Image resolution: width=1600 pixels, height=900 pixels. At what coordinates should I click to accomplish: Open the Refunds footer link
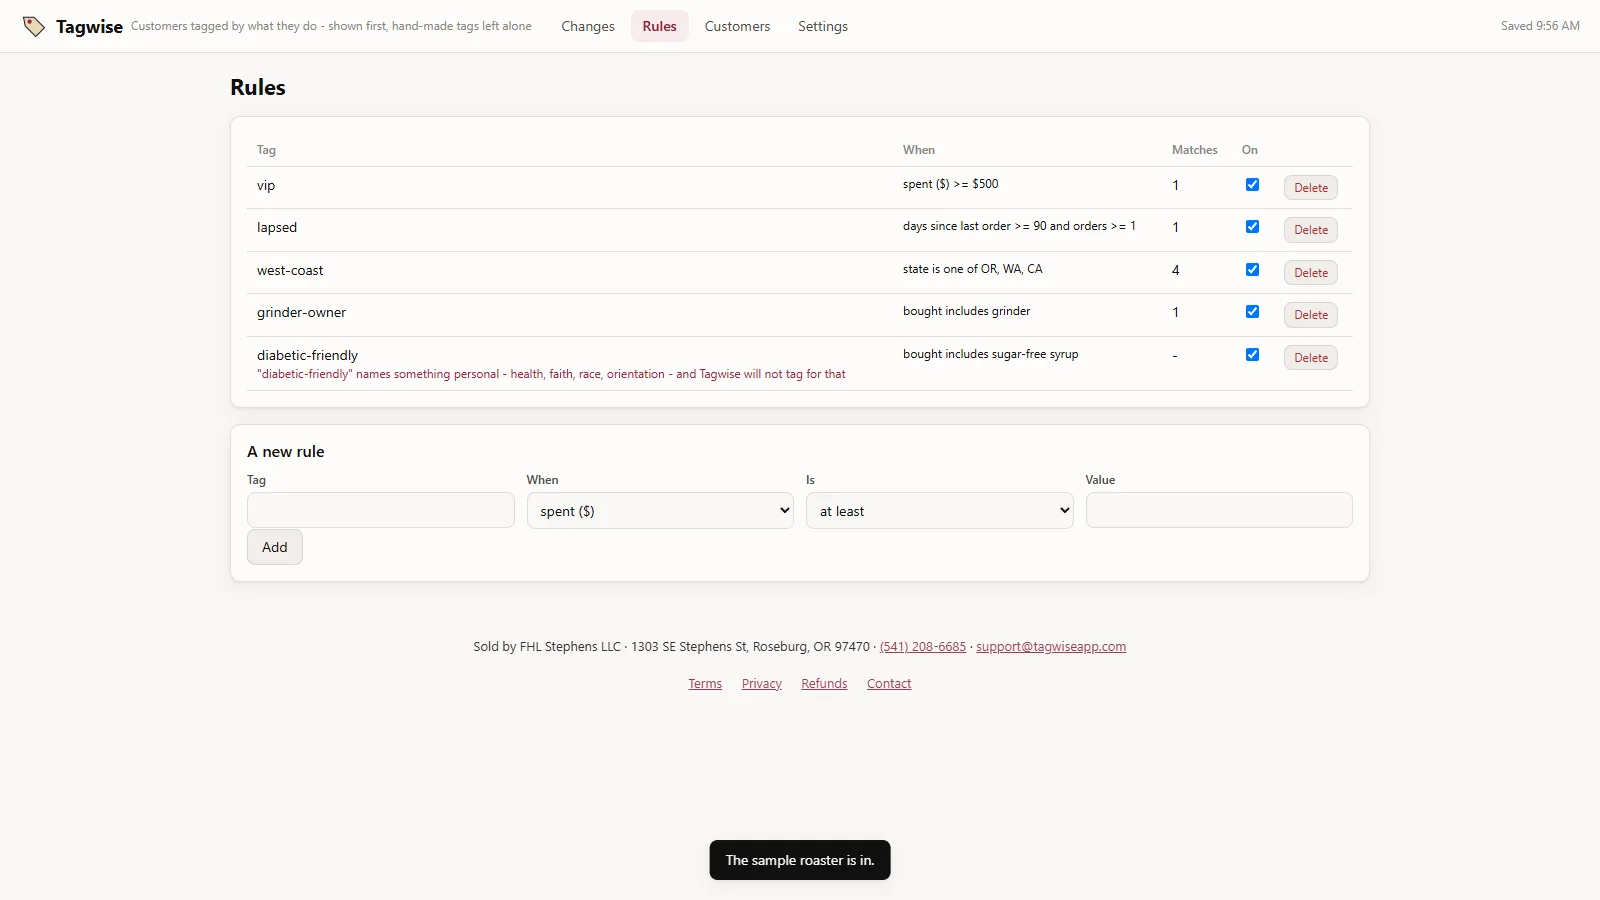click(824, 684)
